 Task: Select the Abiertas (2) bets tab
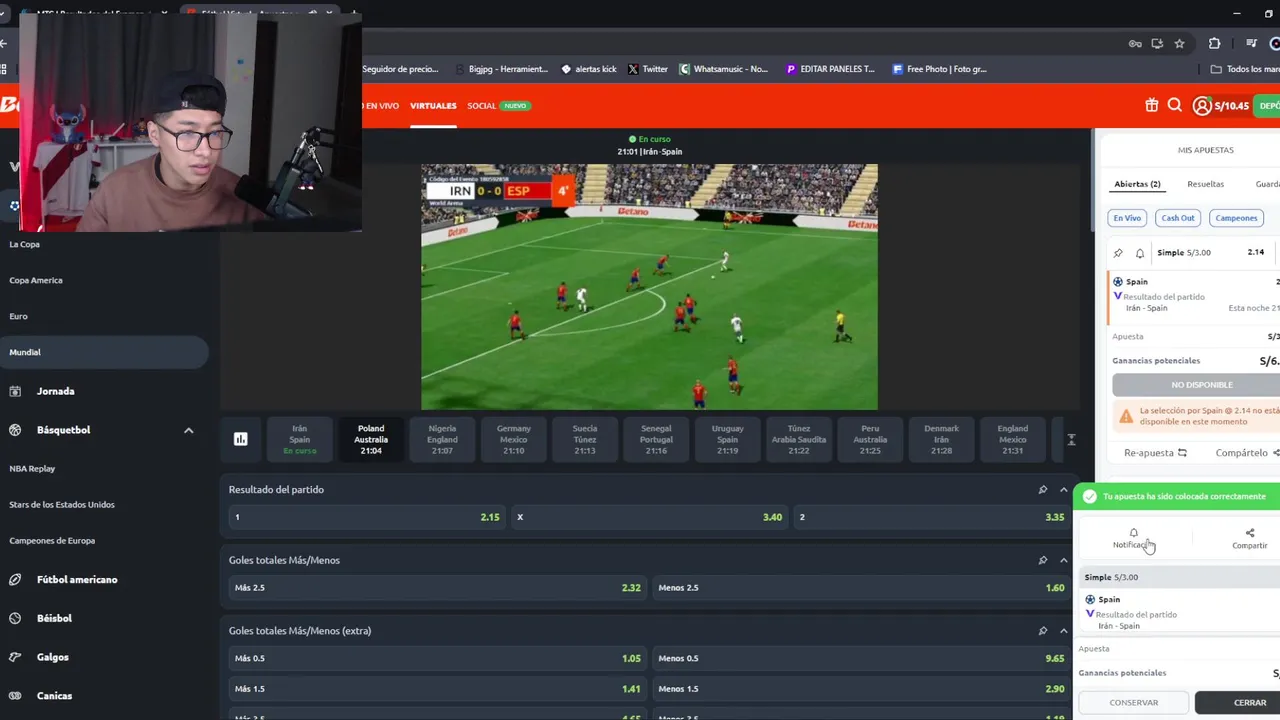1137,184
